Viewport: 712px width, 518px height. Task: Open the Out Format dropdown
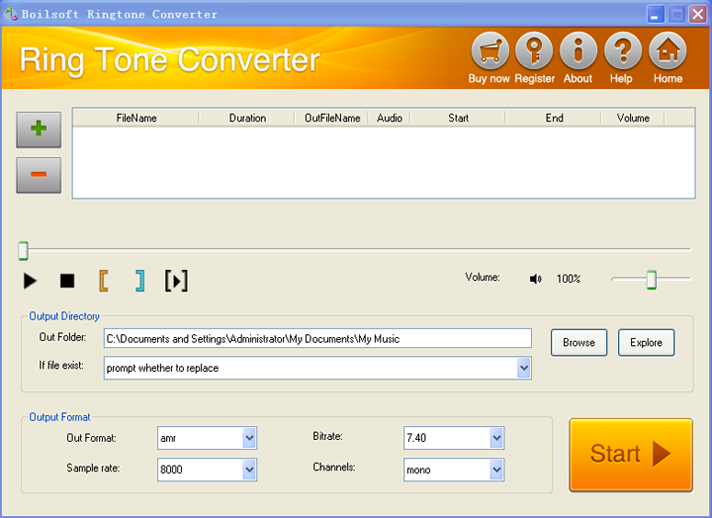coord(207,438)
